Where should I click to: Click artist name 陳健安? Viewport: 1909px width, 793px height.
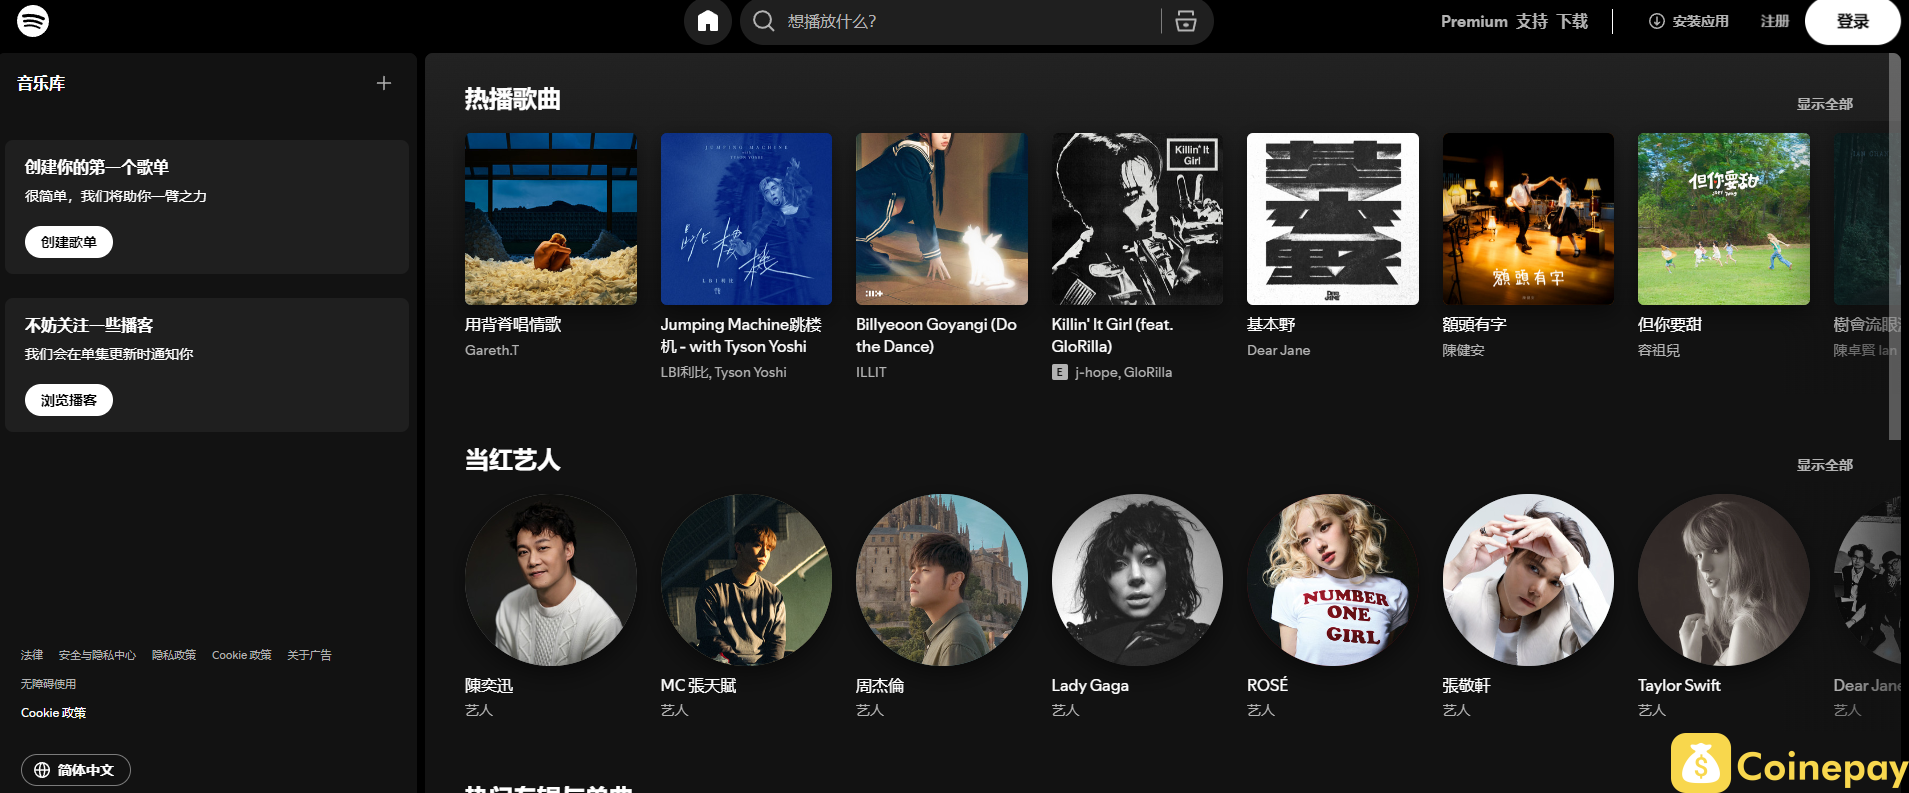[1463, 350]
